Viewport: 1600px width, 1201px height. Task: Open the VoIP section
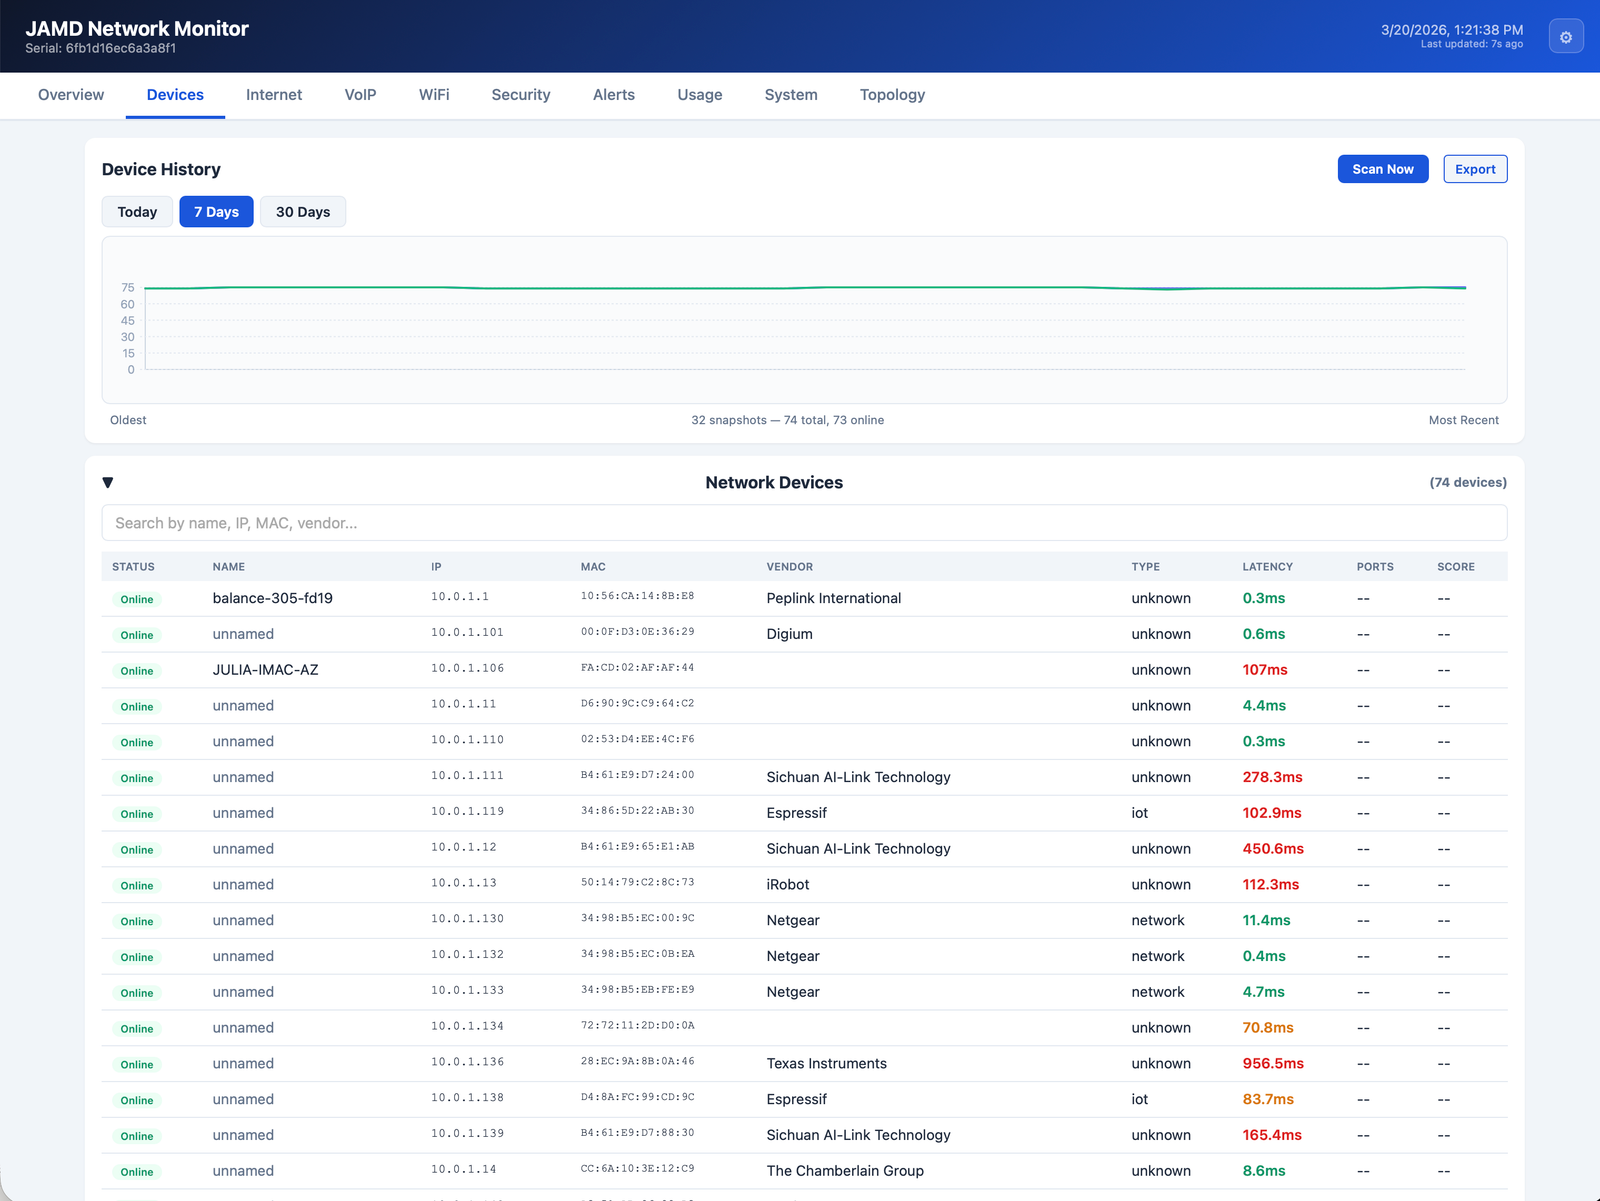click(x=360, y=95)
